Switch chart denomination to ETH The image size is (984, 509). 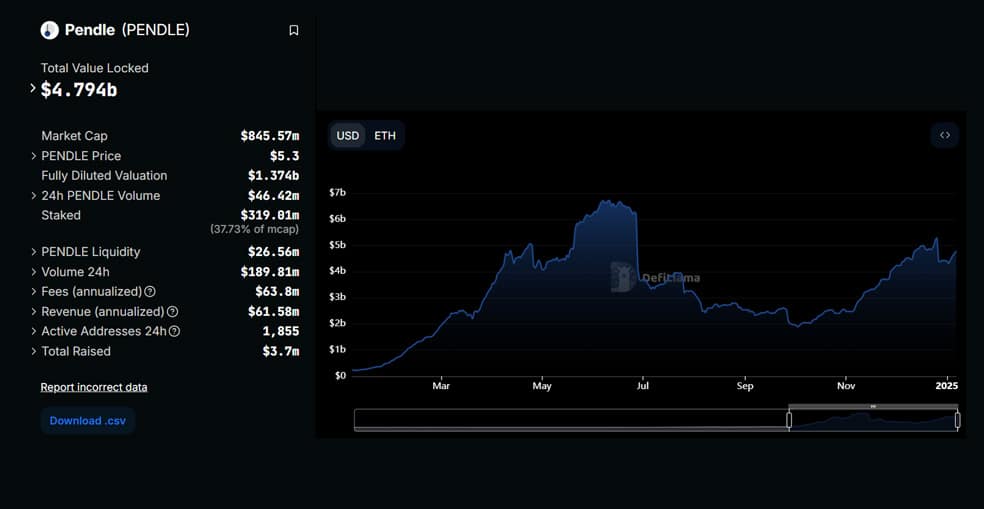click(x=385, y=136)
